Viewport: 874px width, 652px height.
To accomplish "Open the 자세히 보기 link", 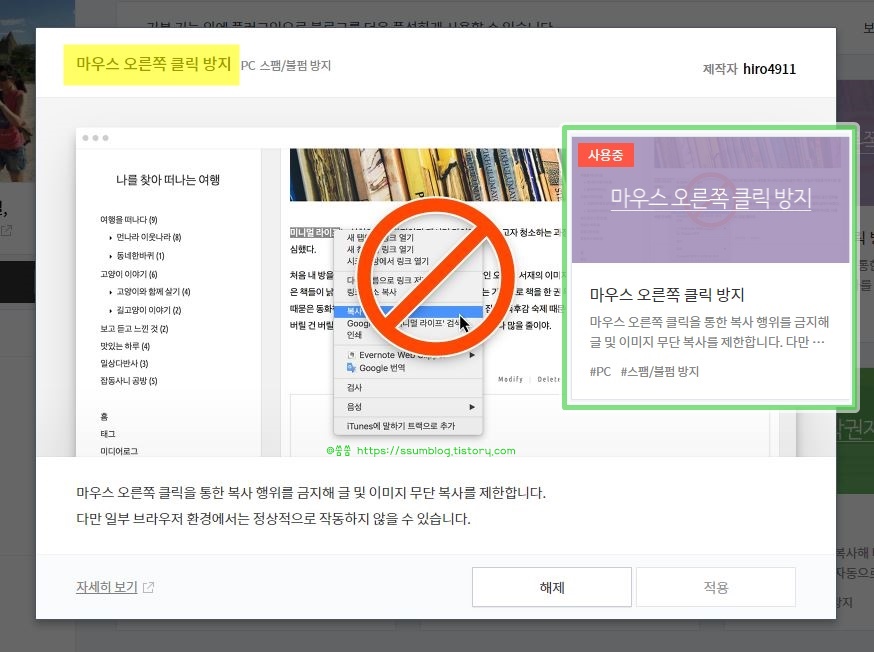I will (x=106, y=587).
